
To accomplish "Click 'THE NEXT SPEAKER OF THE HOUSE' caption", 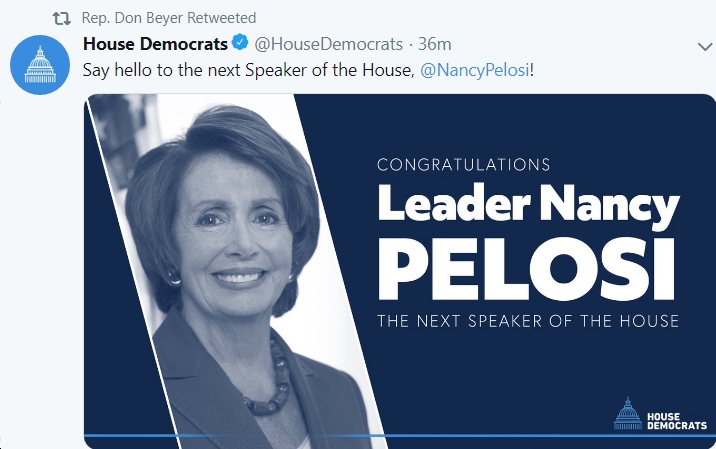I will [x=528, y=321].
